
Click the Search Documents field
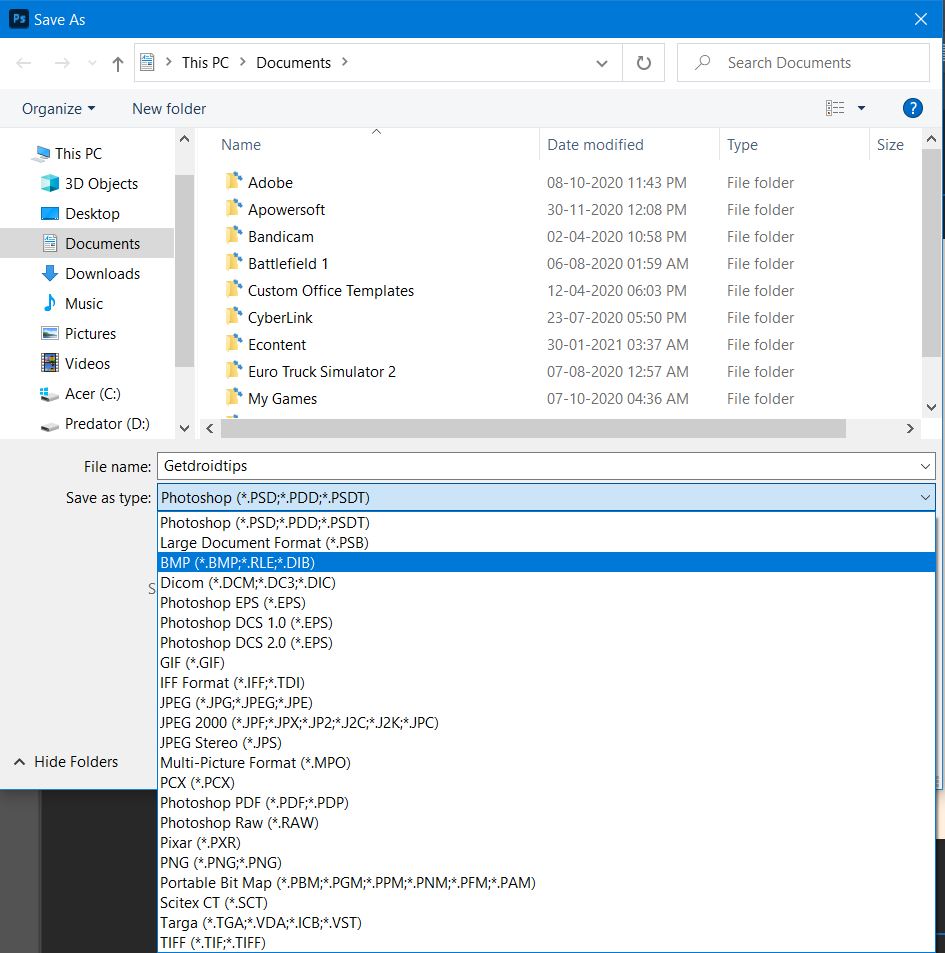pos(803,63)
